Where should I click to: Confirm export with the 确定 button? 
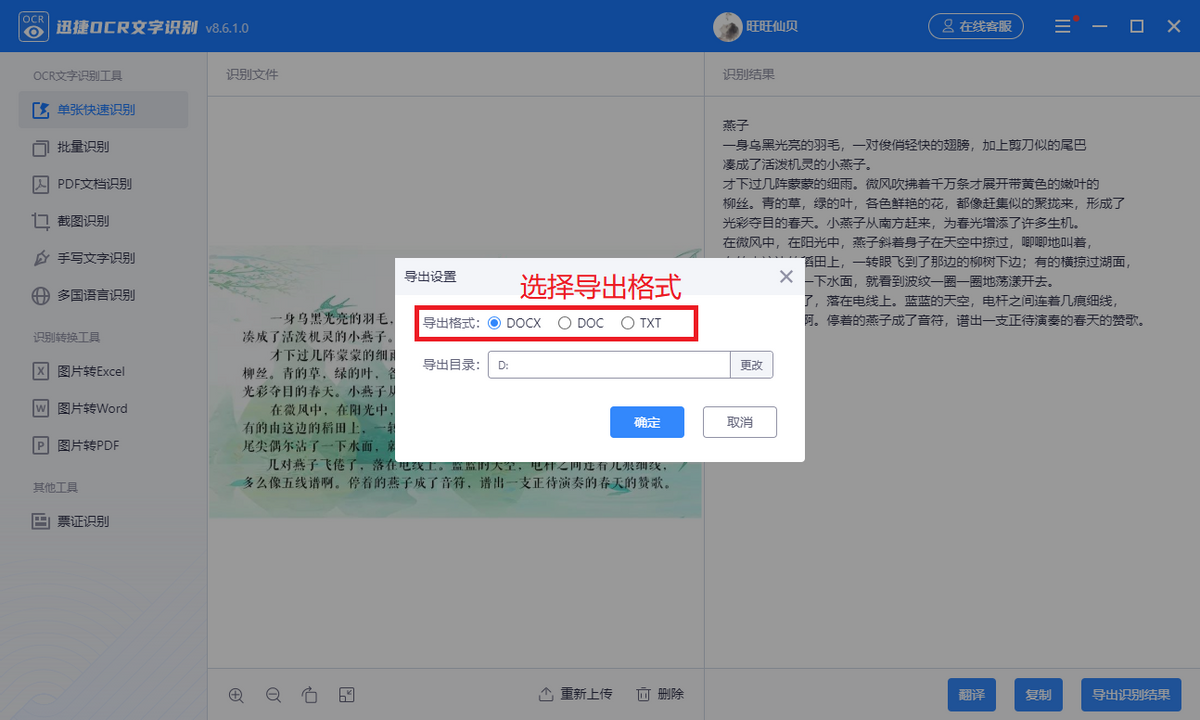[x=647, y=422]
